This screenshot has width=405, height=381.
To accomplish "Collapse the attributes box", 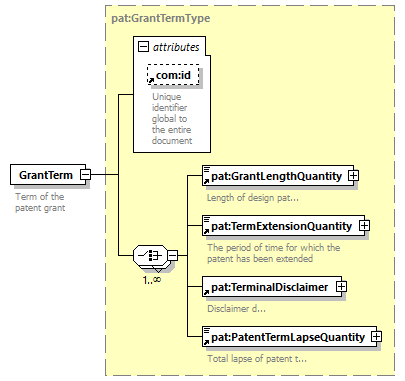I will click(x=143, y=47).
